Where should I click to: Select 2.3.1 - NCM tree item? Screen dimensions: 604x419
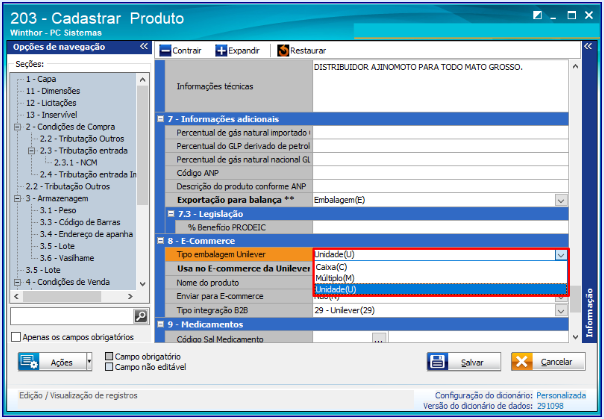coord(76,163)
